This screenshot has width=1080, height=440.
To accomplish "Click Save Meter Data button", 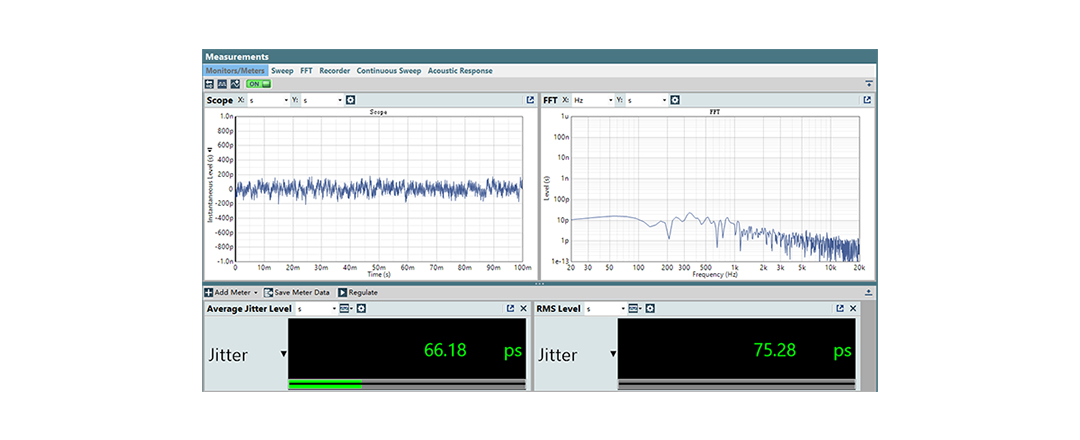I will click(296, 292).
